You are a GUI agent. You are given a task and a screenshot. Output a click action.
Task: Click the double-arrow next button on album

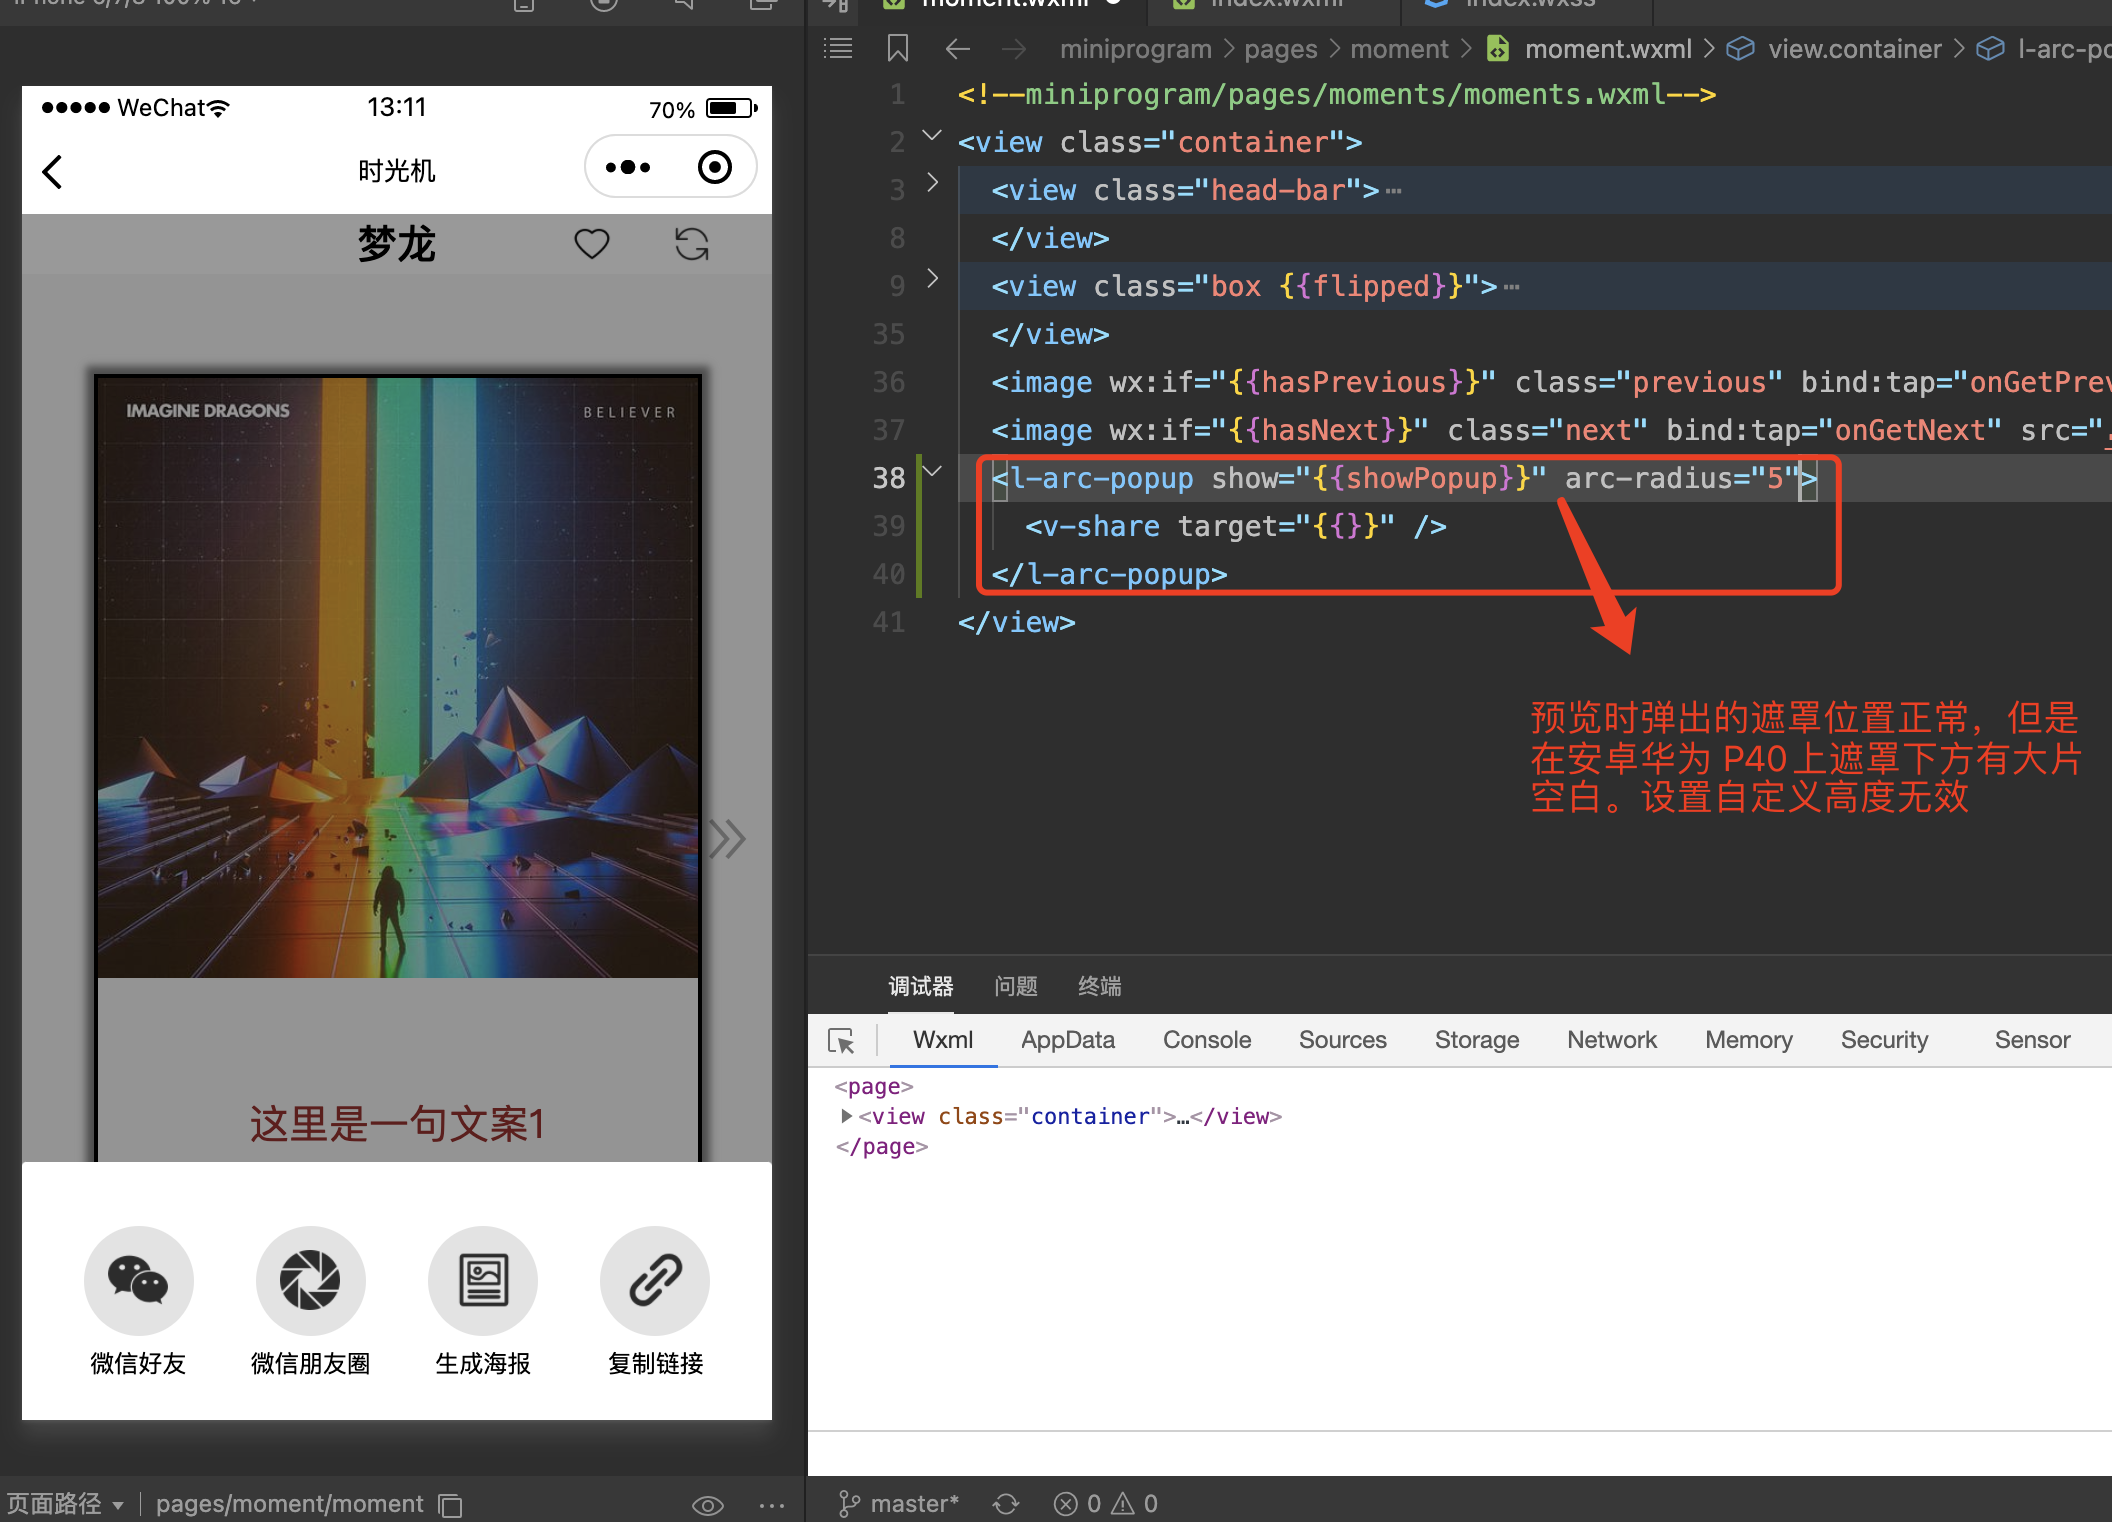pyautogui.click(x=727, y=839)
